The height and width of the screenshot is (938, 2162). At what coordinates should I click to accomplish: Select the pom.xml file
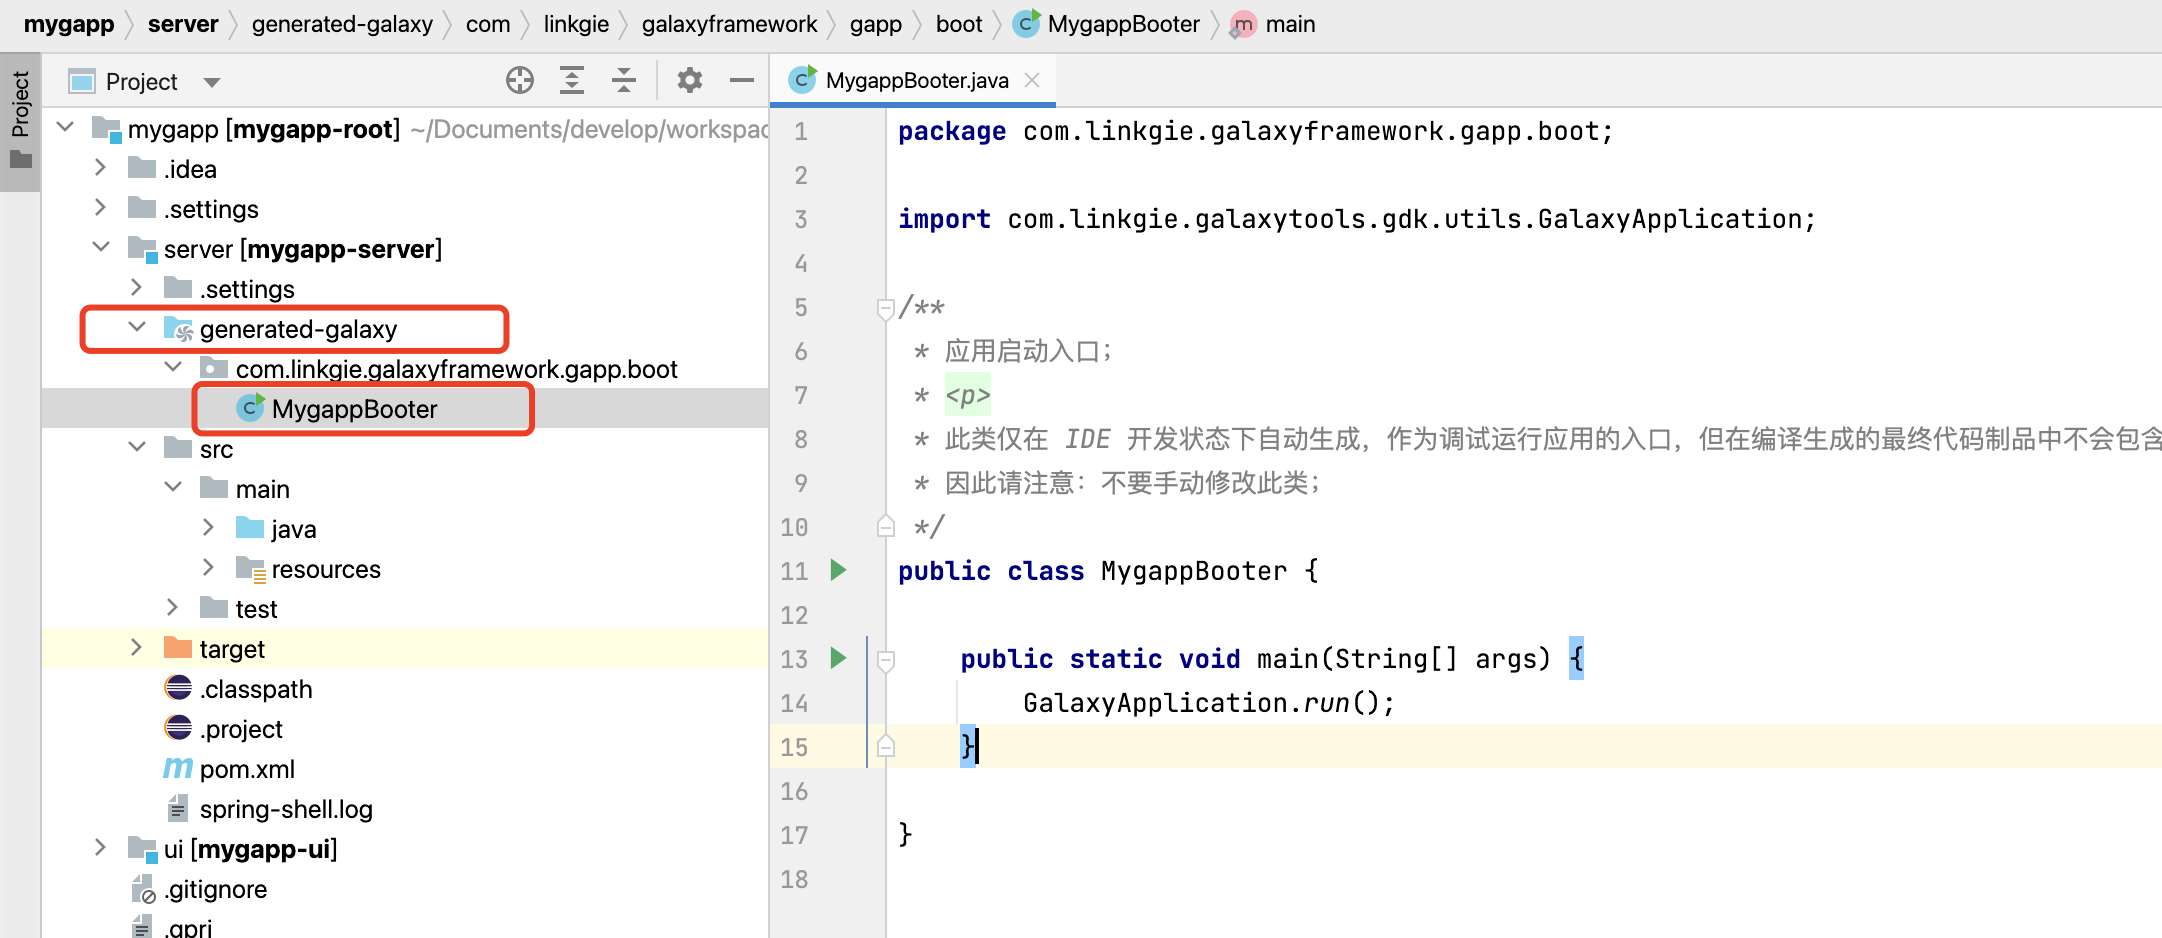tap(405, 769)
